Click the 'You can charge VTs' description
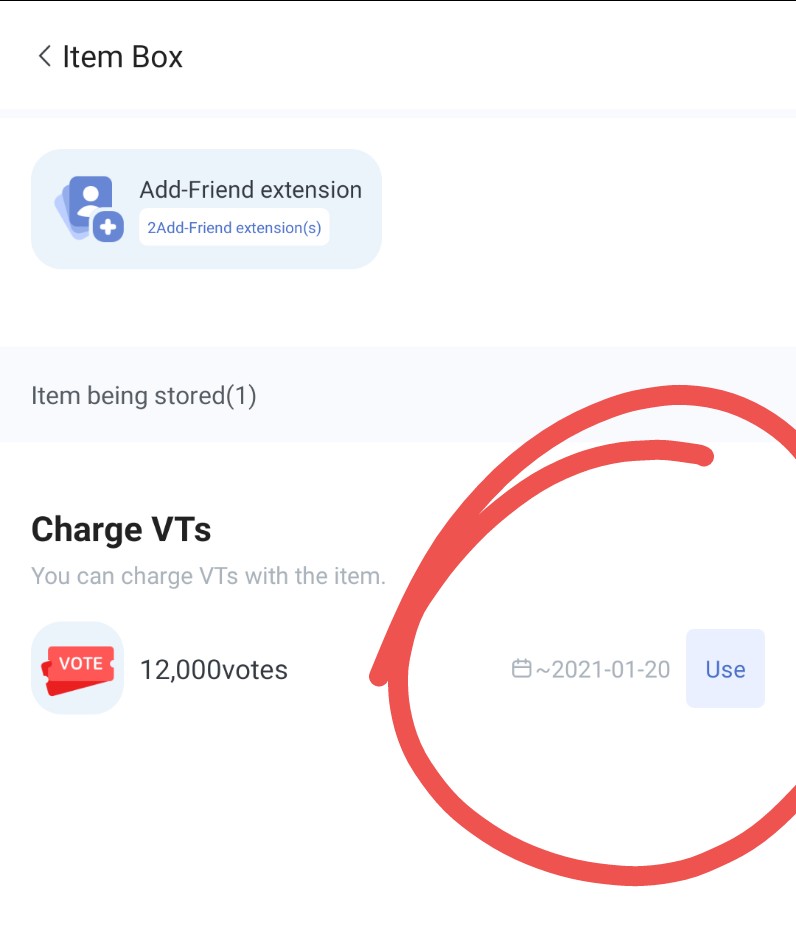 coord(208,576)
